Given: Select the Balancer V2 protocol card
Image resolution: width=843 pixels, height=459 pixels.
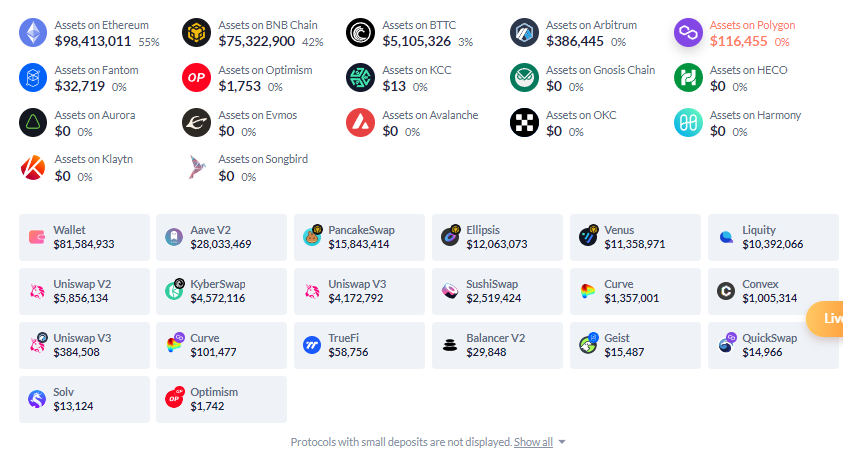Looking at the screenshot, I should [x=497, y=345].
